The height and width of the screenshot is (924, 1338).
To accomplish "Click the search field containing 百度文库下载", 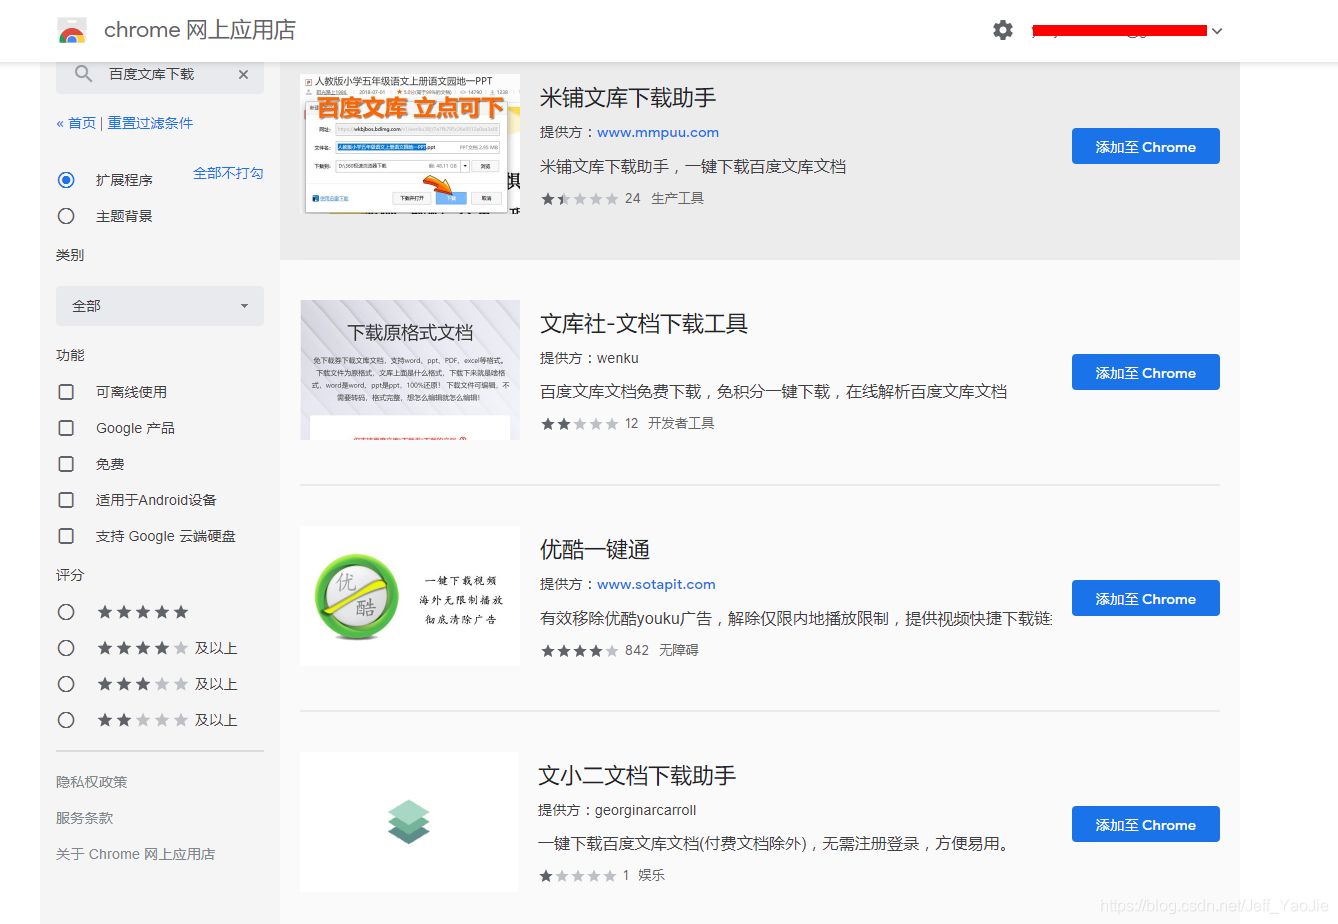I will 160,75.
